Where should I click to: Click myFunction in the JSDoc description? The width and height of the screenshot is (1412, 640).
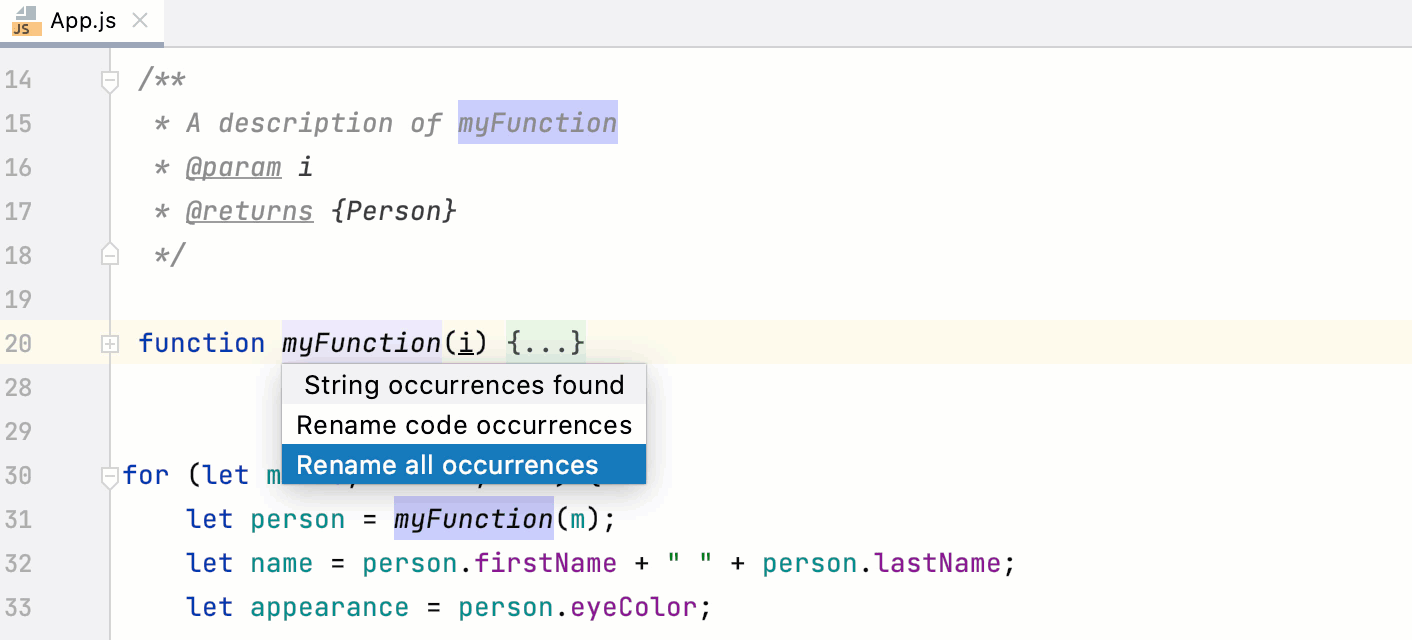click(537, 122)
